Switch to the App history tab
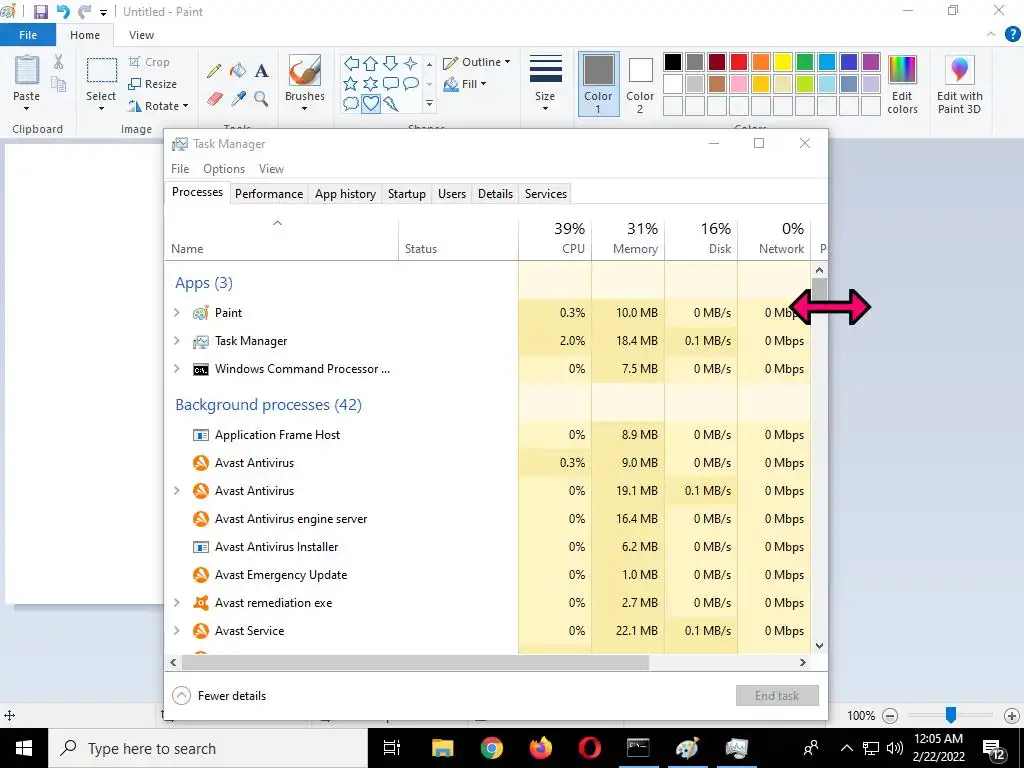The image size is (1024, 768). [345, 194]
